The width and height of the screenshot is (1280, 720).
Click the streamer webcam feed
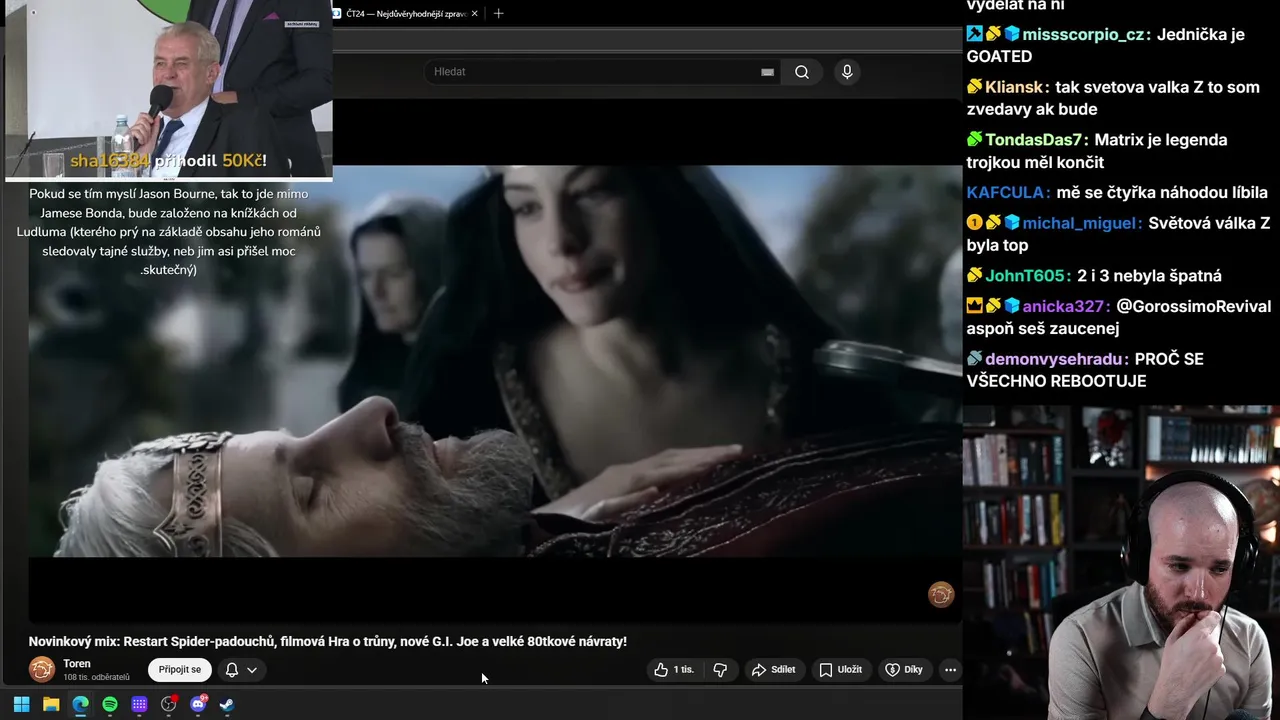pos(1121,562)
